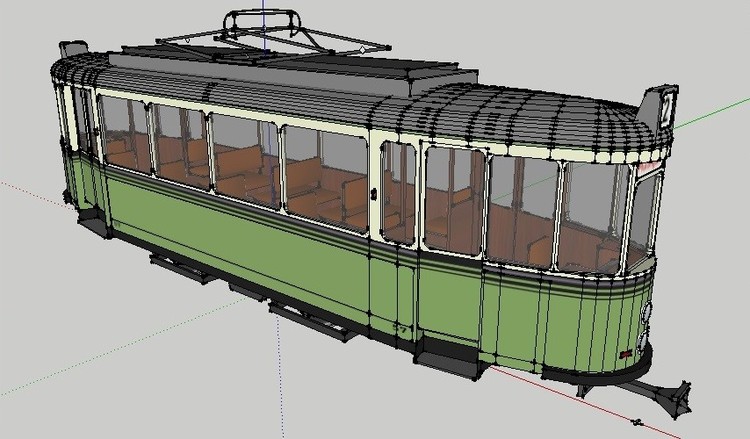Click the curved front windshield pane
The height and width of the screenshot is (439, 750).
click(x=644, y=219)
